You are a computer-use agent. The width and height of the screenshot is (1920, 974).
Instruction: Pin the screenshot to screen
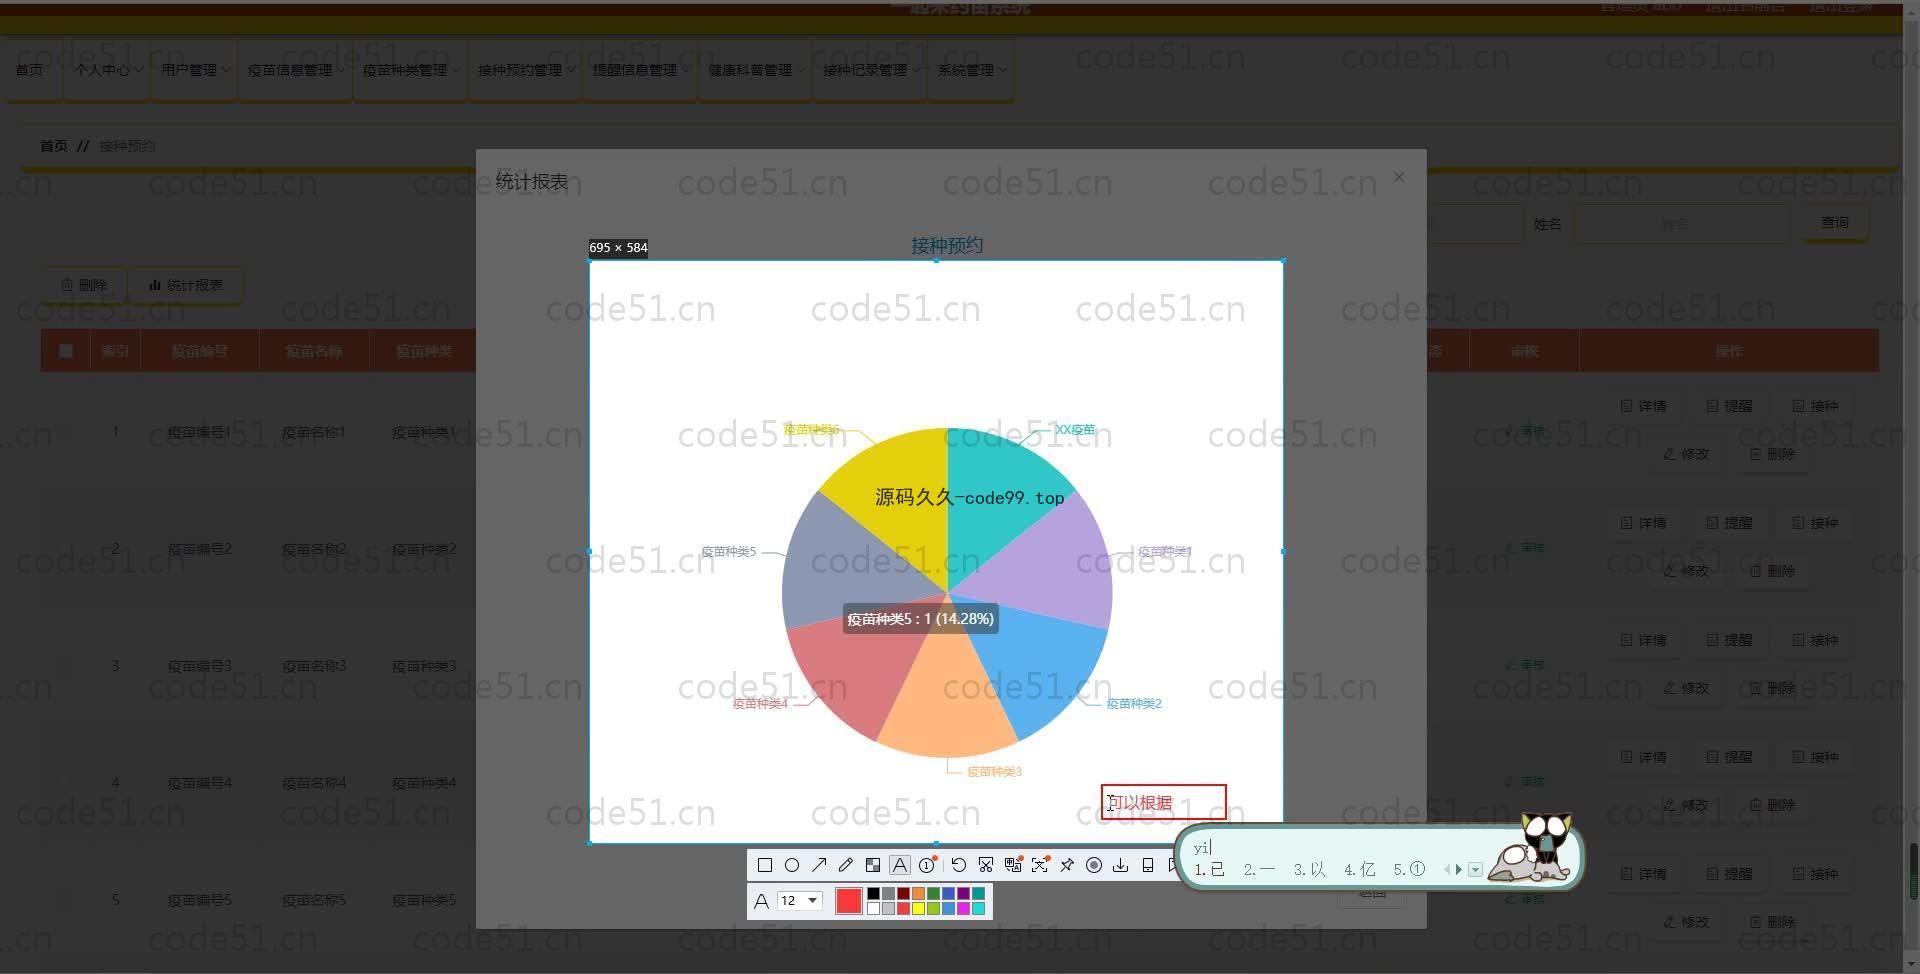1067,865
